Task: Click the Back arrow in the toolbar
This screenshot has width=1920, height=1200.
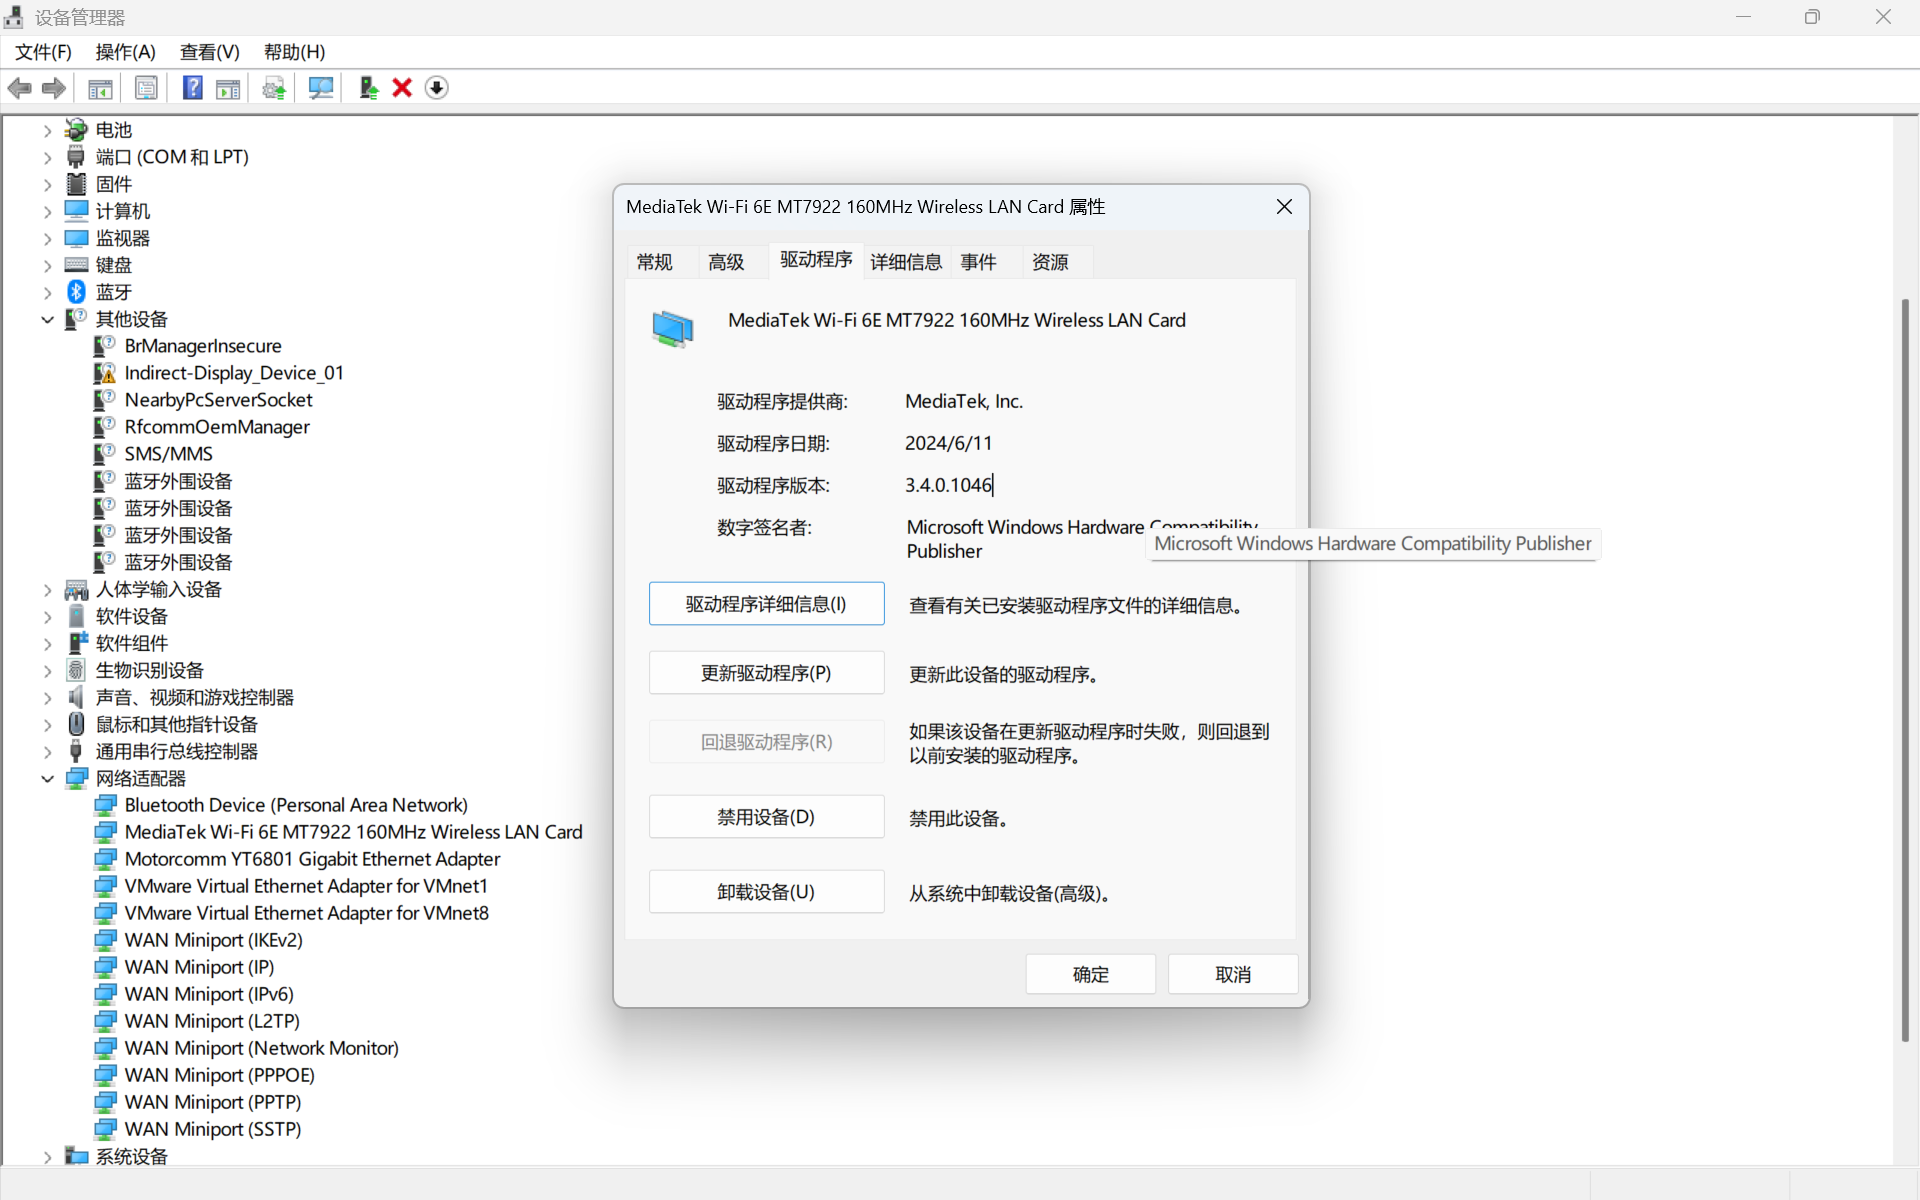Action: pos(20,88)
